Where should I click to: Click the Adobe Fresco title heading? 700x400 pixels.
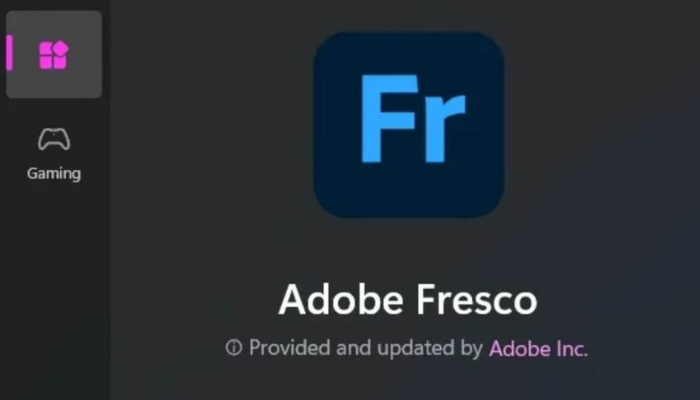point(408,300)
